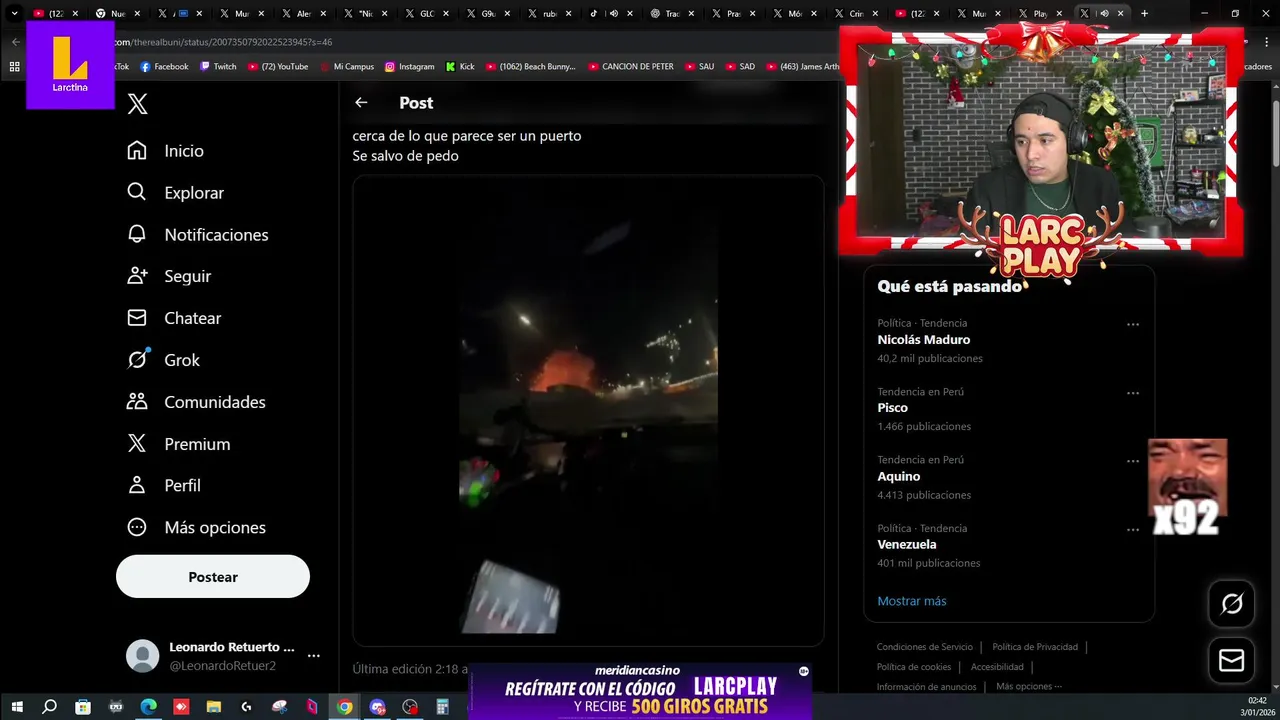Click the Leonardo Retuerto profile avatar
The height and width of the screenshot is (720, 1280).
coord(142,656)
